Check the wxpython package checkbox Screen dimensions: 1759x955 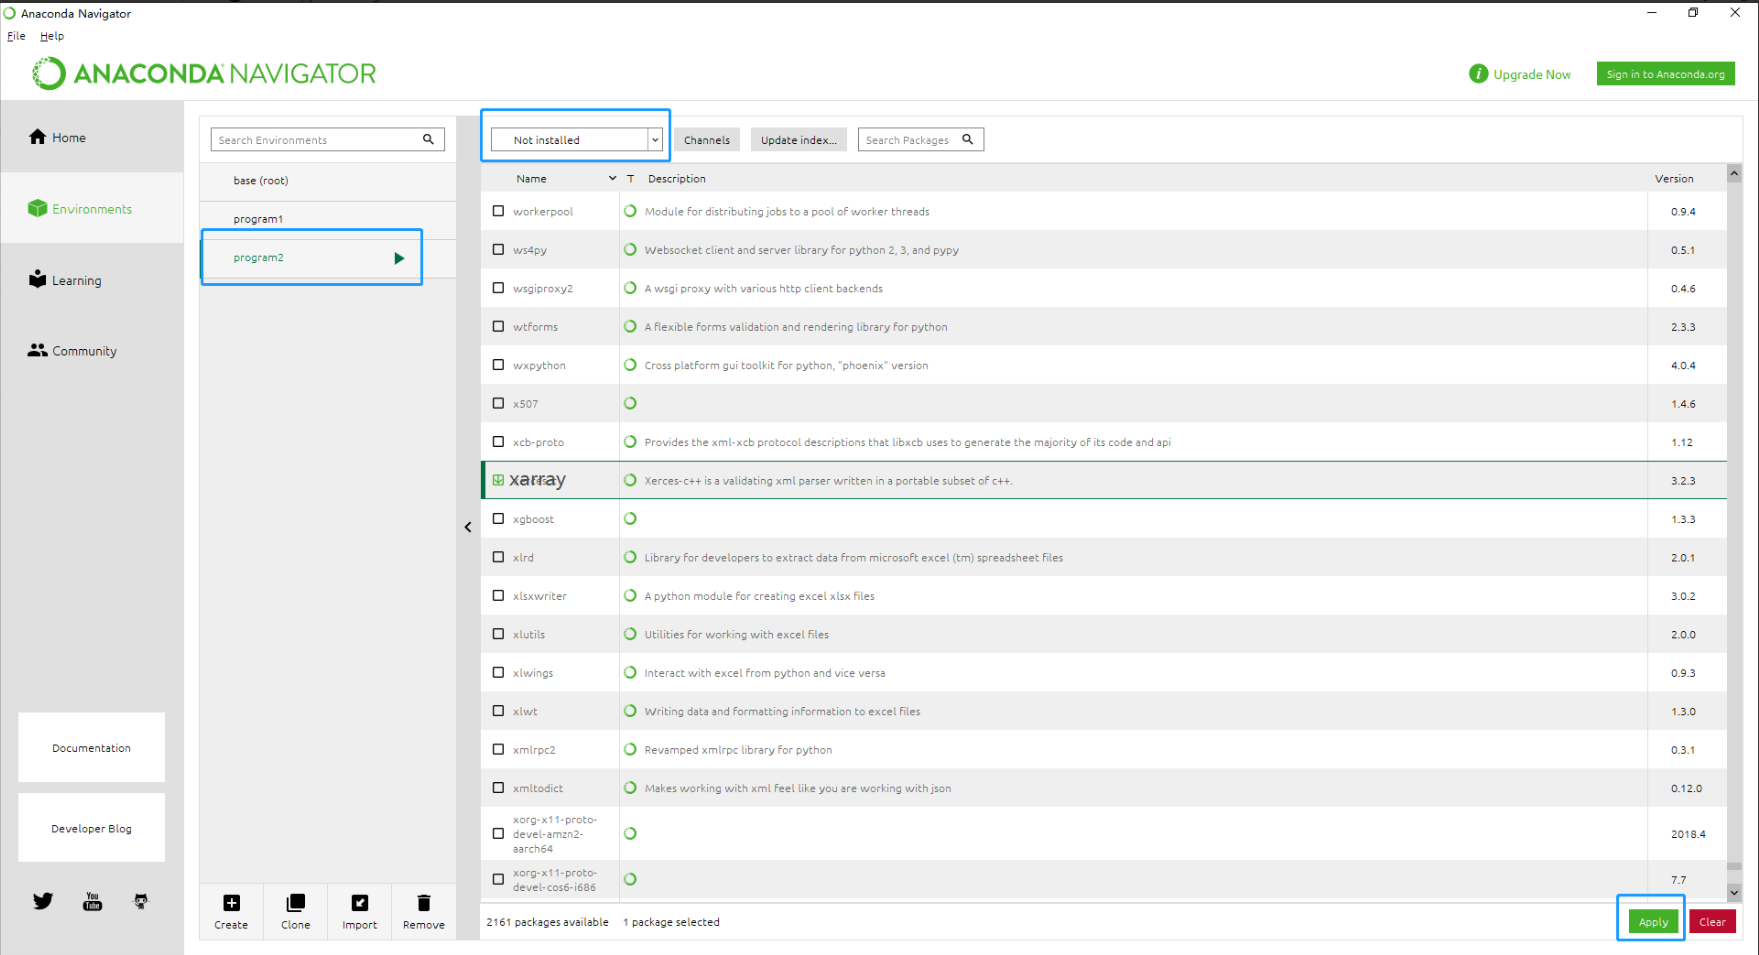tap(498, 365)
